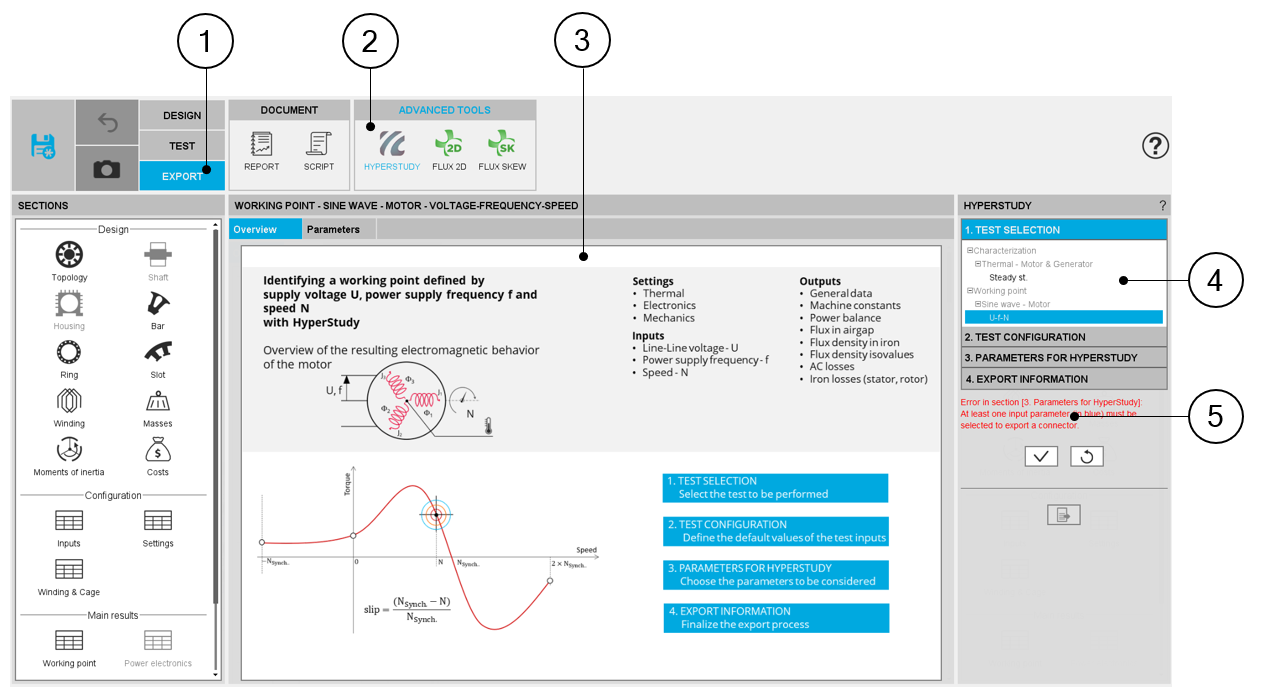1263x698 pixels.
Task: Open the Moments of inertia section
Action: pos(69,457)
